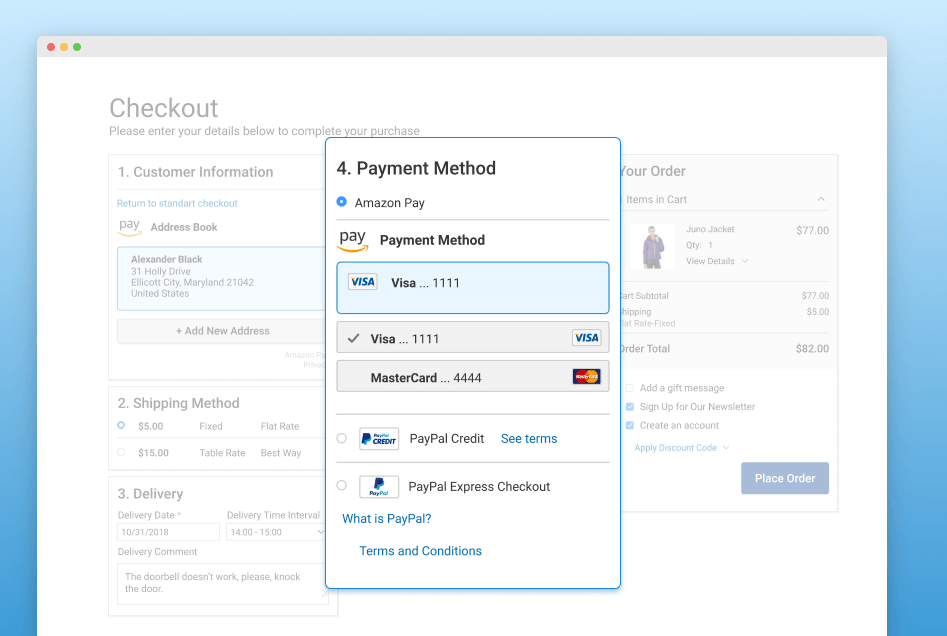Screen dimensions: 947x636
Task: Click the Amazon Pay logo beside Address Book
Action: pos(129,227)
